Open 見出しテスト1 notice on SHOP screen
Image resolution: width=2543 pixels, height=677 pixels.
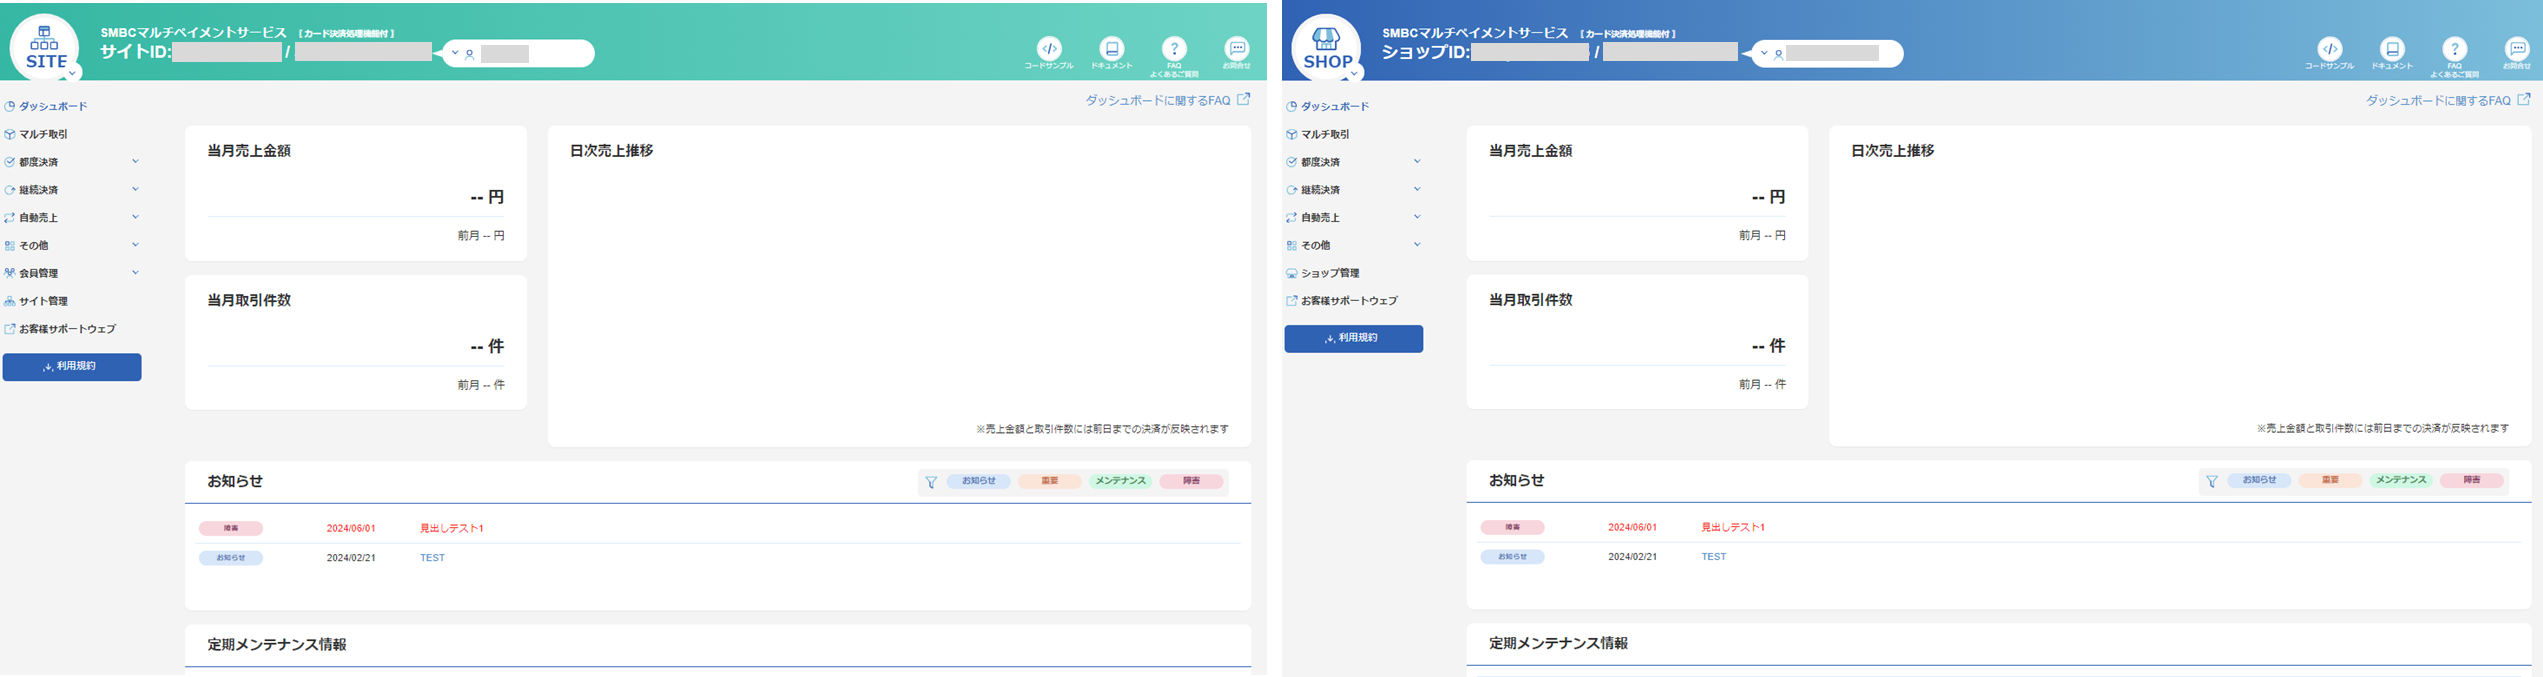(x=1733, y=527)
